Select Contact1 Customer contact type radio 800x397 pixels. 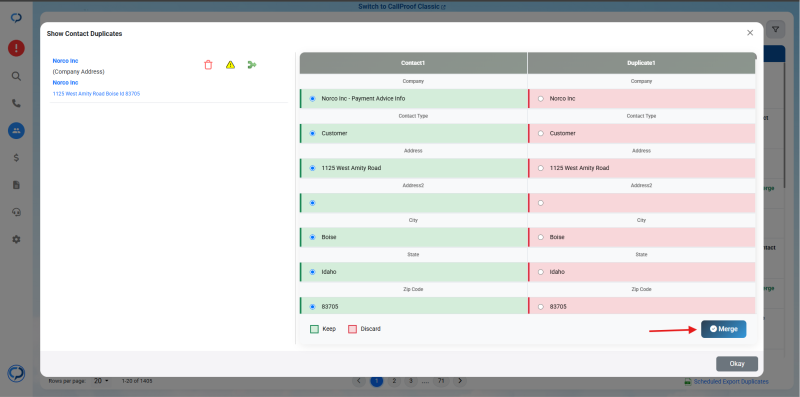point(313,133)
